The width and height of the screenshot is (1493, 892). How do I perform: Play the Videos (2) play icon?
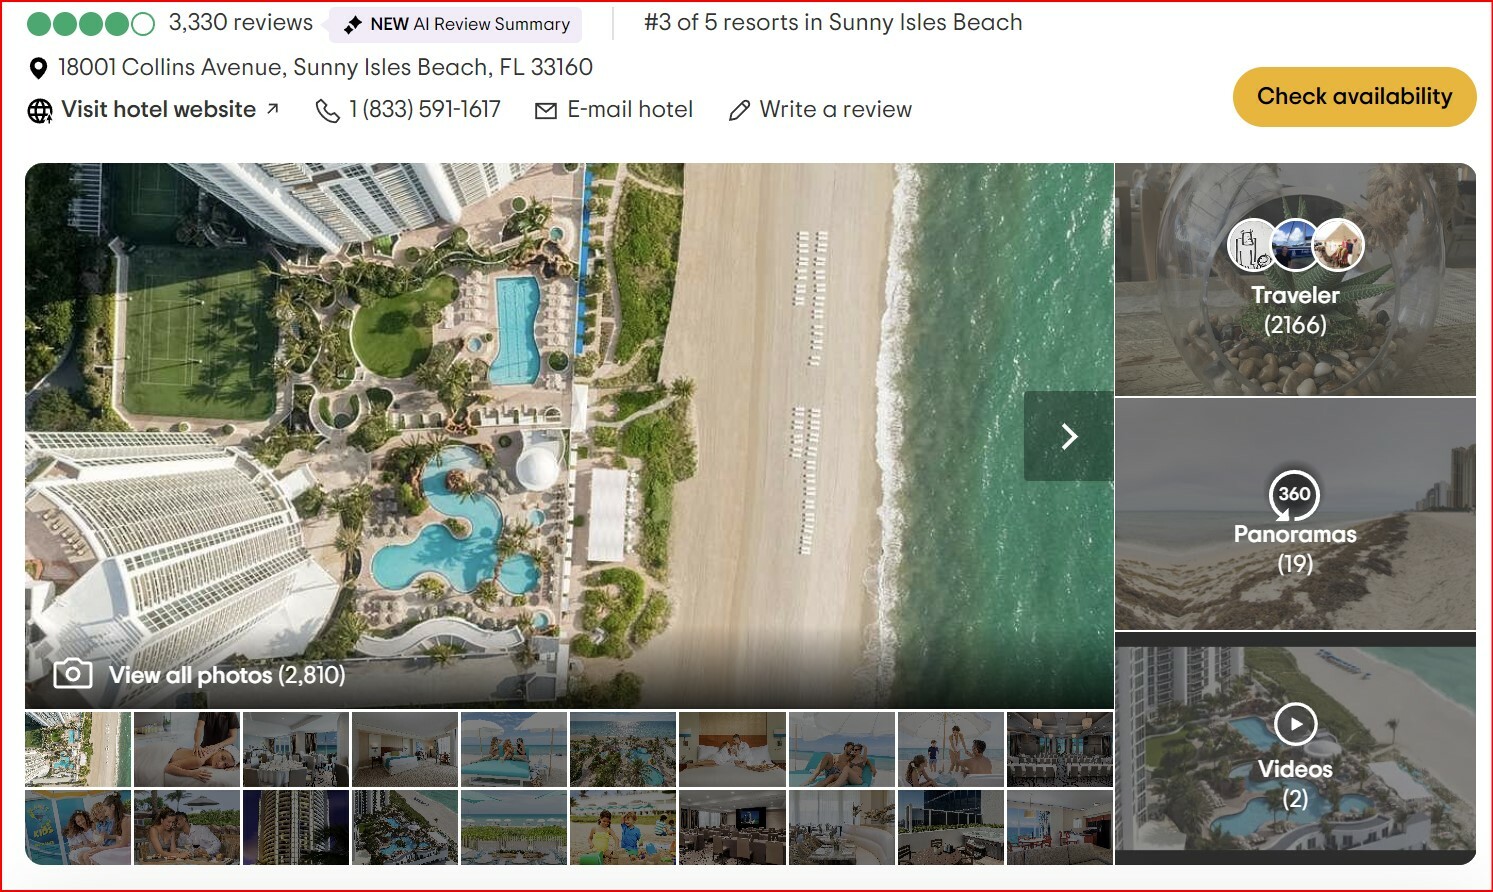(1295, 724)
